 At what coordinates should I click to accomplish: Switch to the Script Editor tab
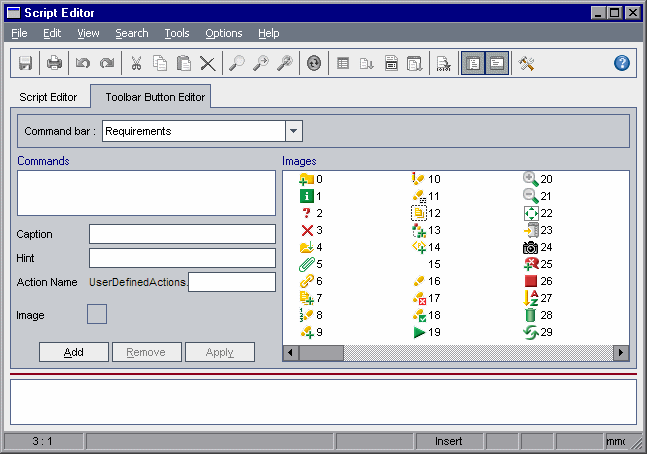coord(50,97)
